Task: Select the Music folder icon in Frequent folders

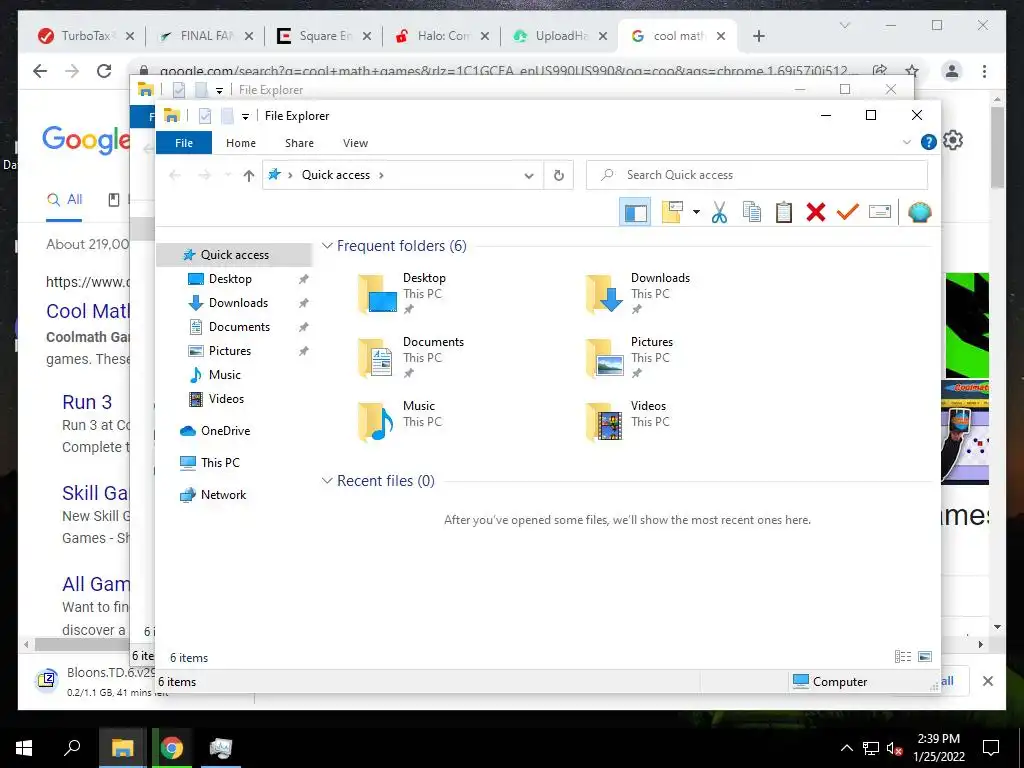Action: tap(376, 421)
